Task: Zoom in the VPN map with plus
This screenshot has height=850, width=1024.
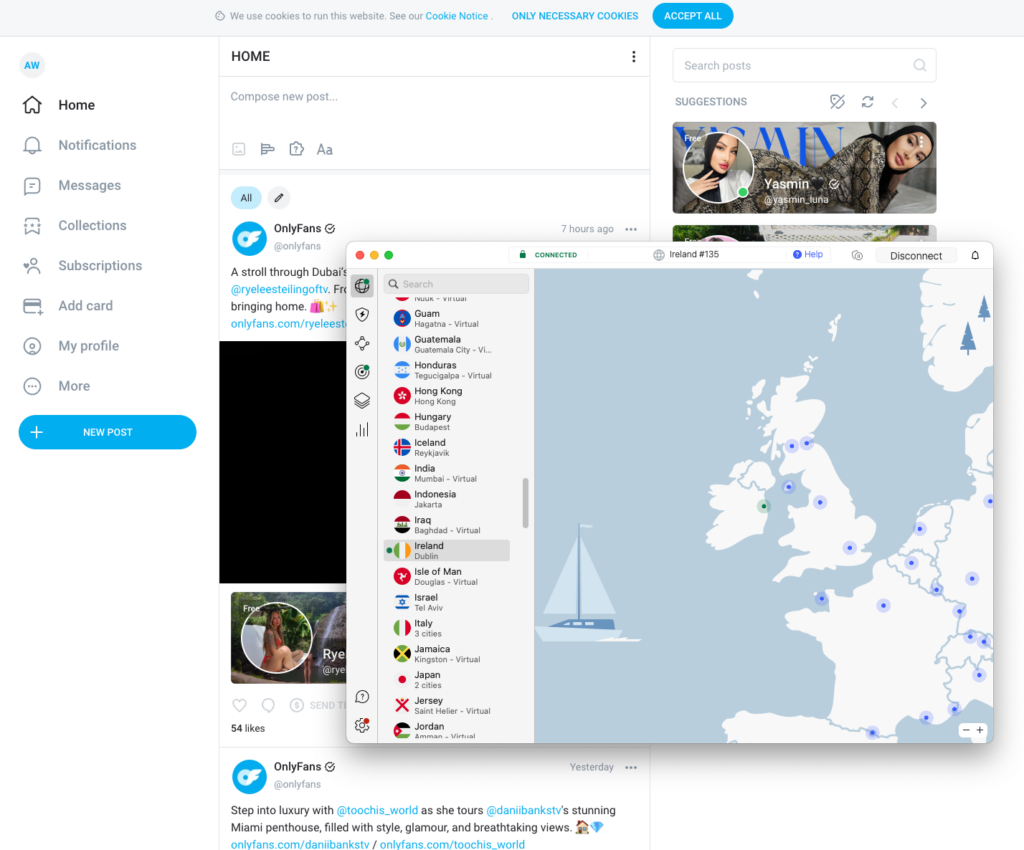Action: point(980,730)
